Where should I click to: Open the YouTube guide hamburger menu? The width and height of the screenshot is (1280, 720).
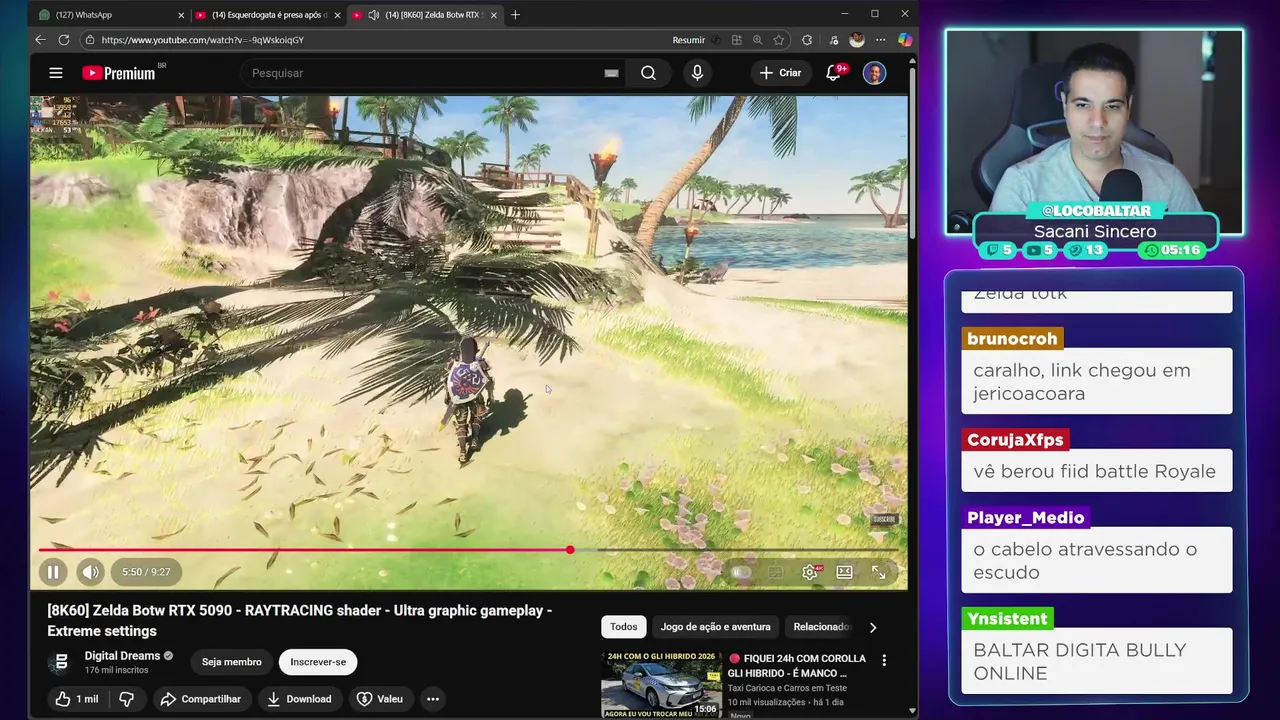pyautogui.click(x=56, y=73)
